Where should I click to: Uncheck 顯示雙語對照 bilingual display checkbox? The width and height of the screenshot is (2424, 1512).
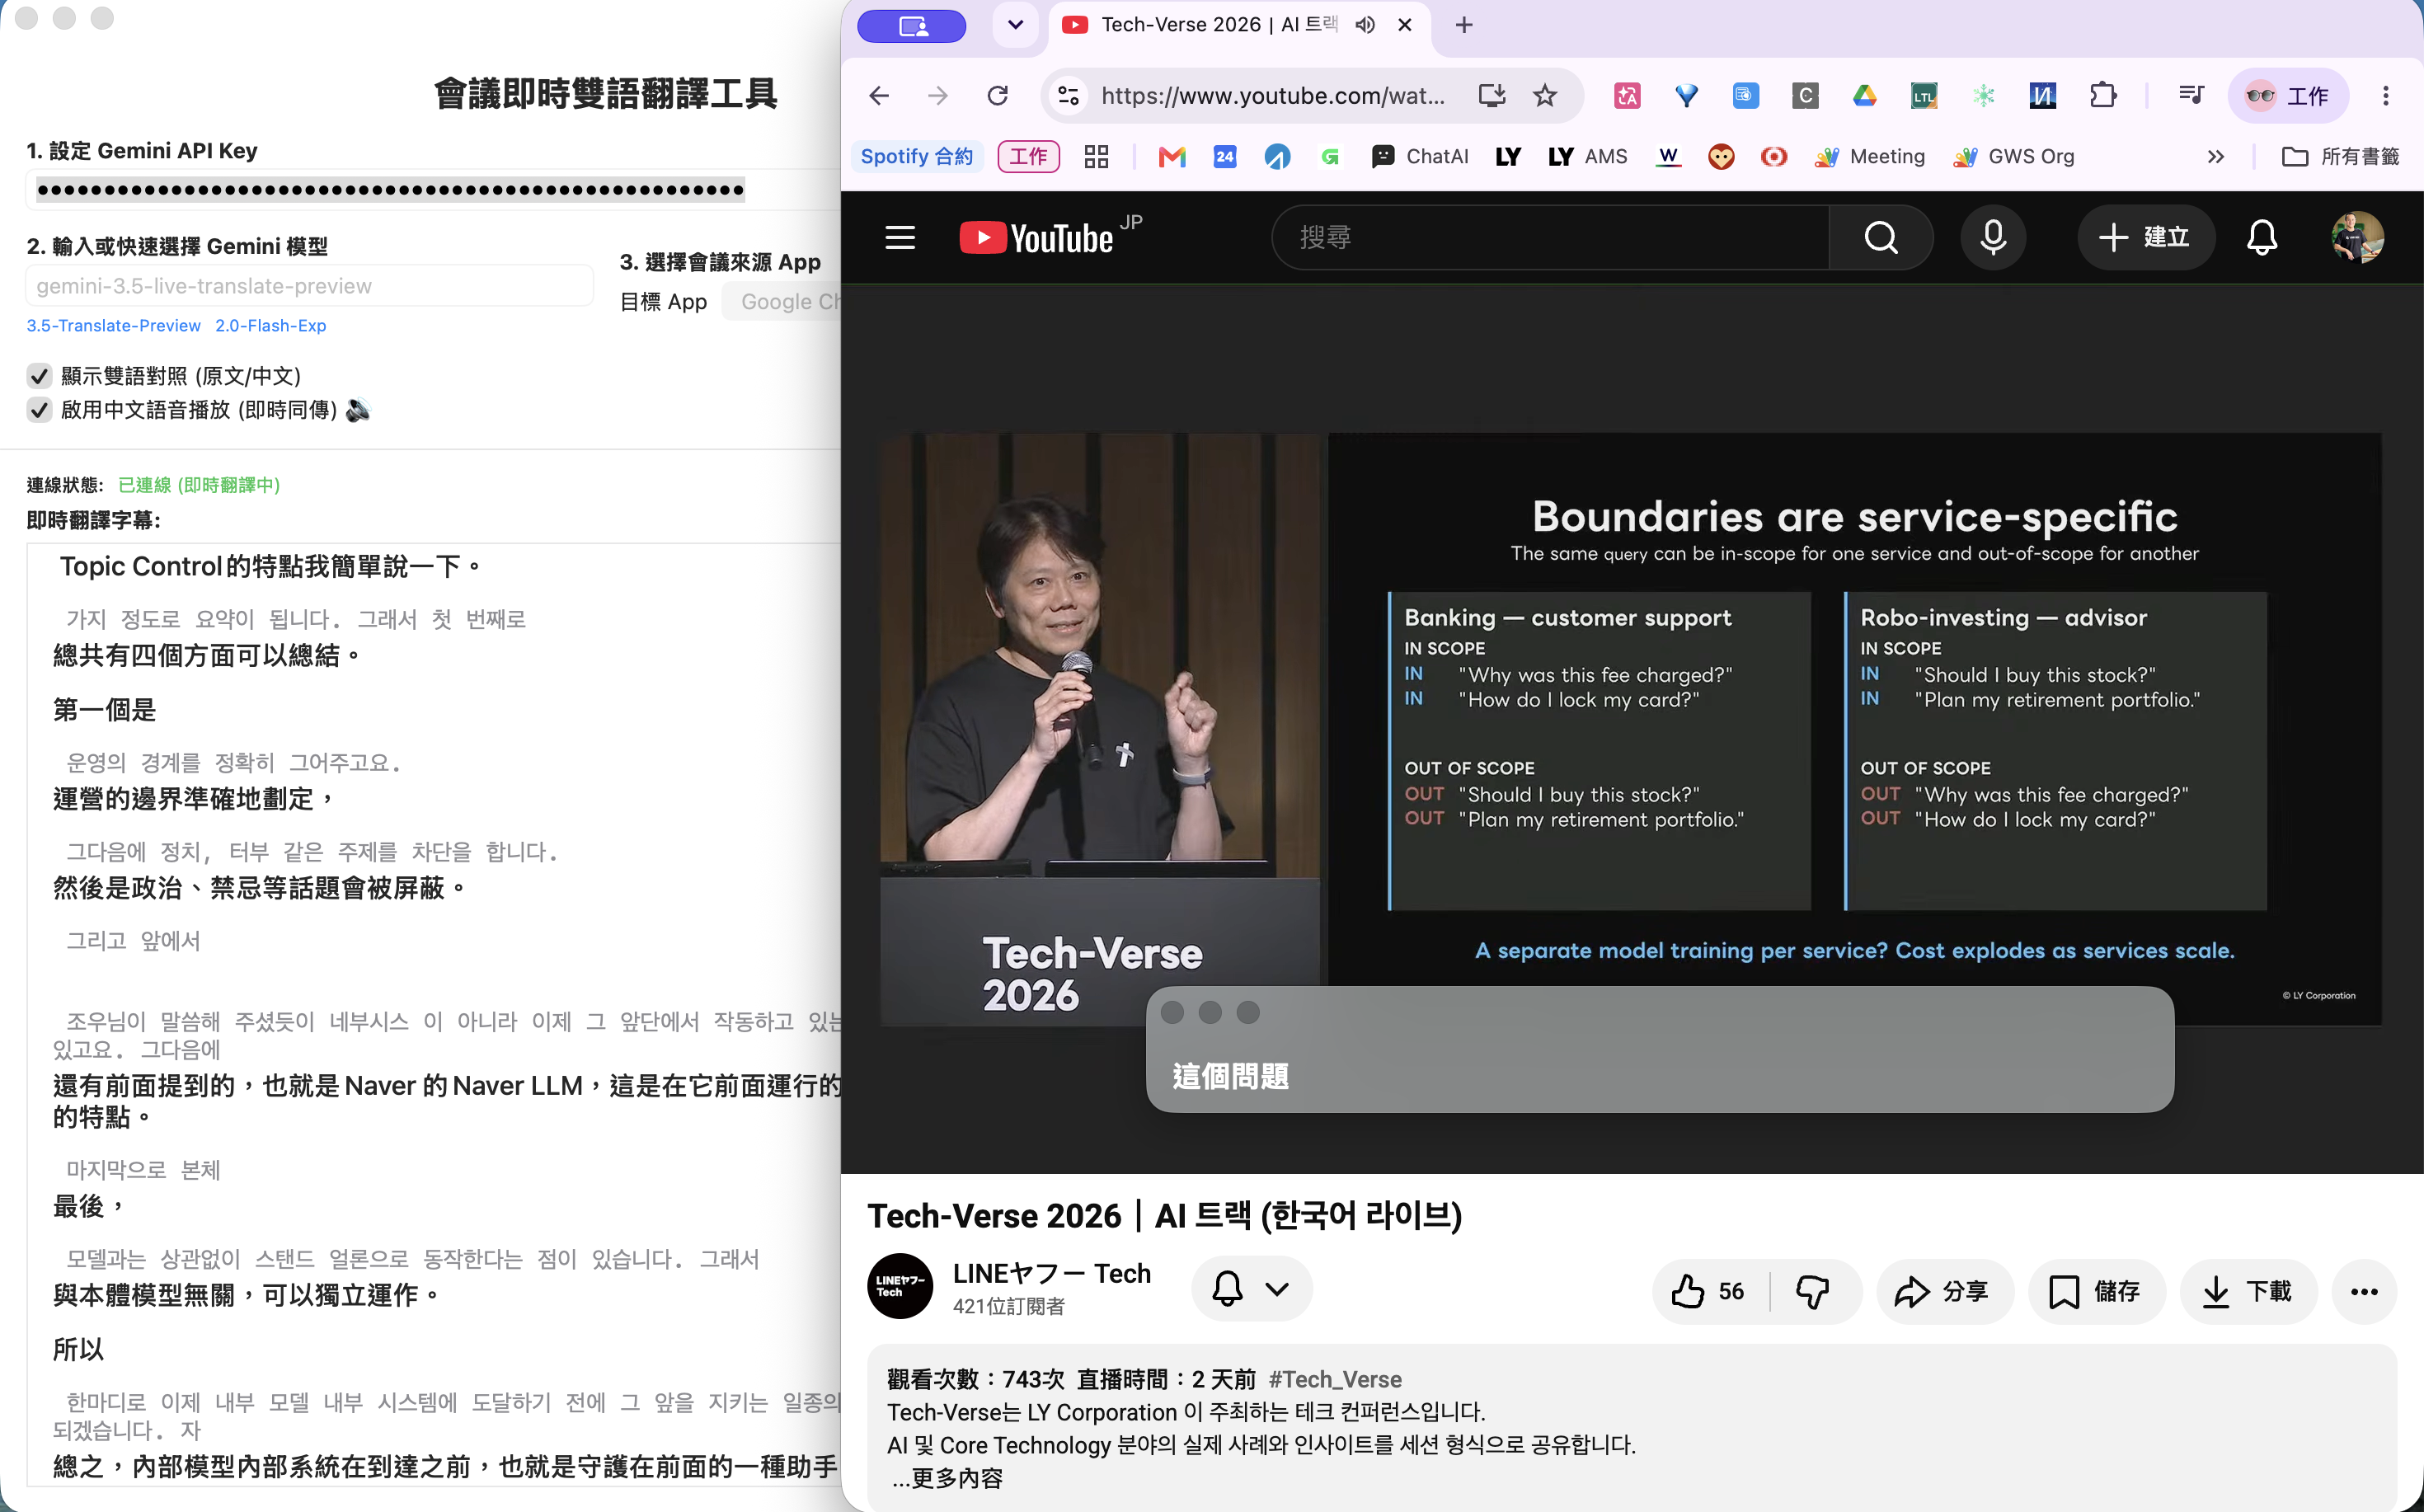coord(39,376)
